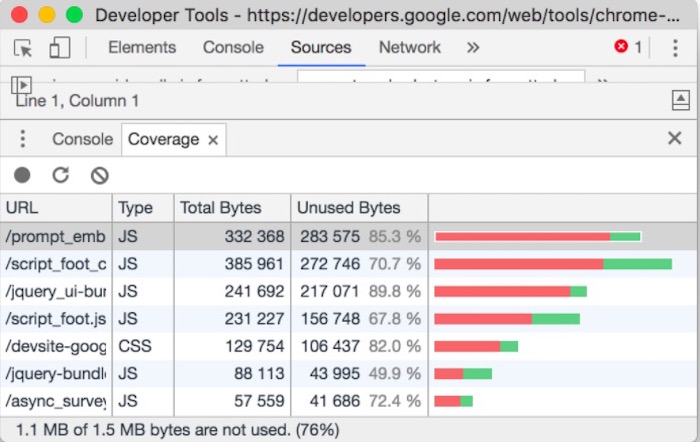Click the usage bar for /script_foot_c
The image size is (700, 442).
click(553, 264)
